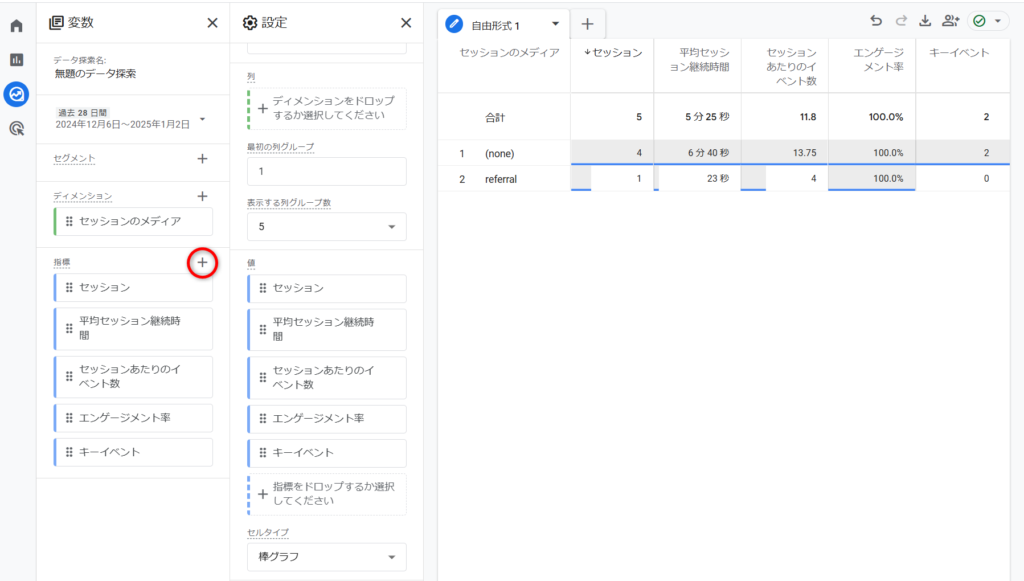This screenshot has width=1024, height=581.
Task: Expand the 表示する列グループ数 dropdown
Action: (326, 227)
